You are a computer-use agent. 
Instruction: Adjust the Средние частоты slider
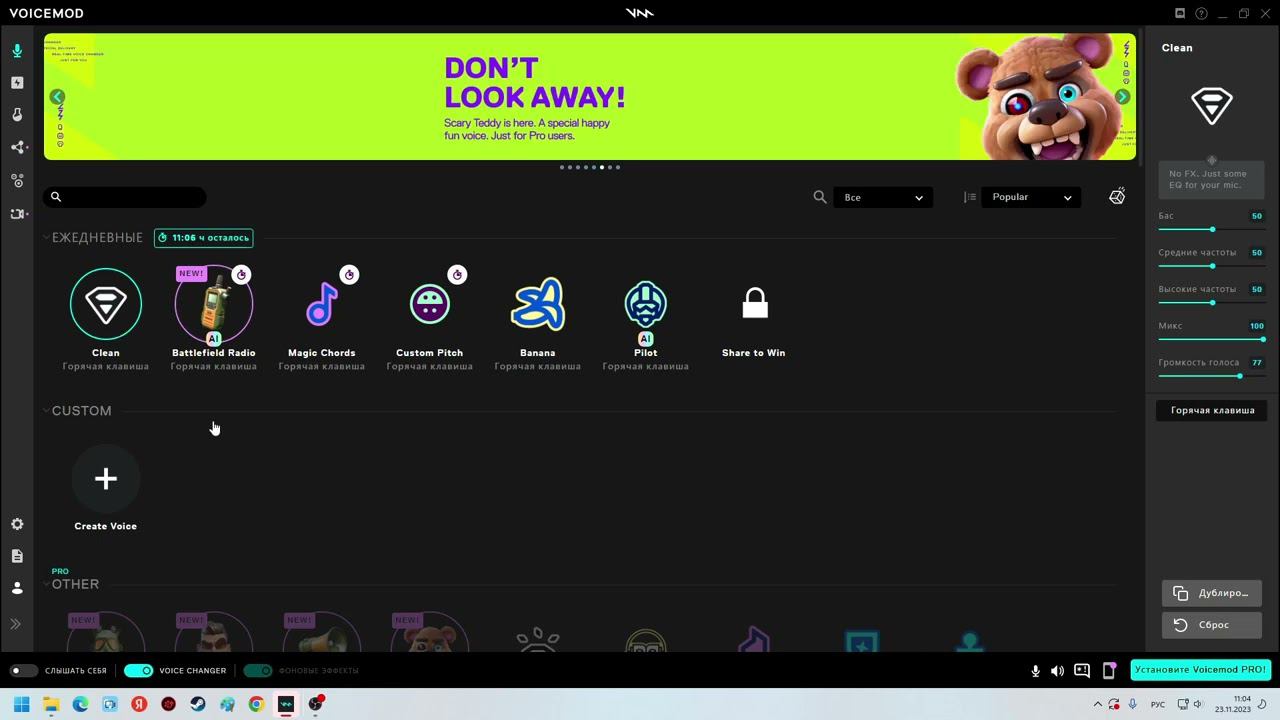coord(1212,266)
